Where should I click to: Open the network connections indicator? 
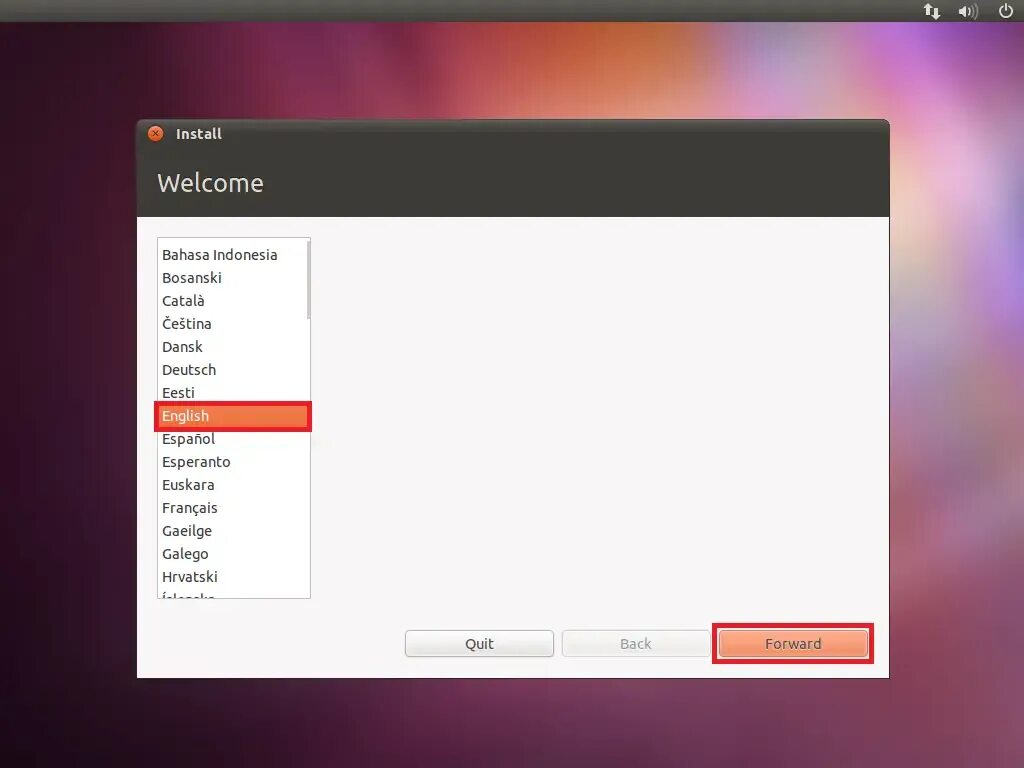tap(932, 11)
